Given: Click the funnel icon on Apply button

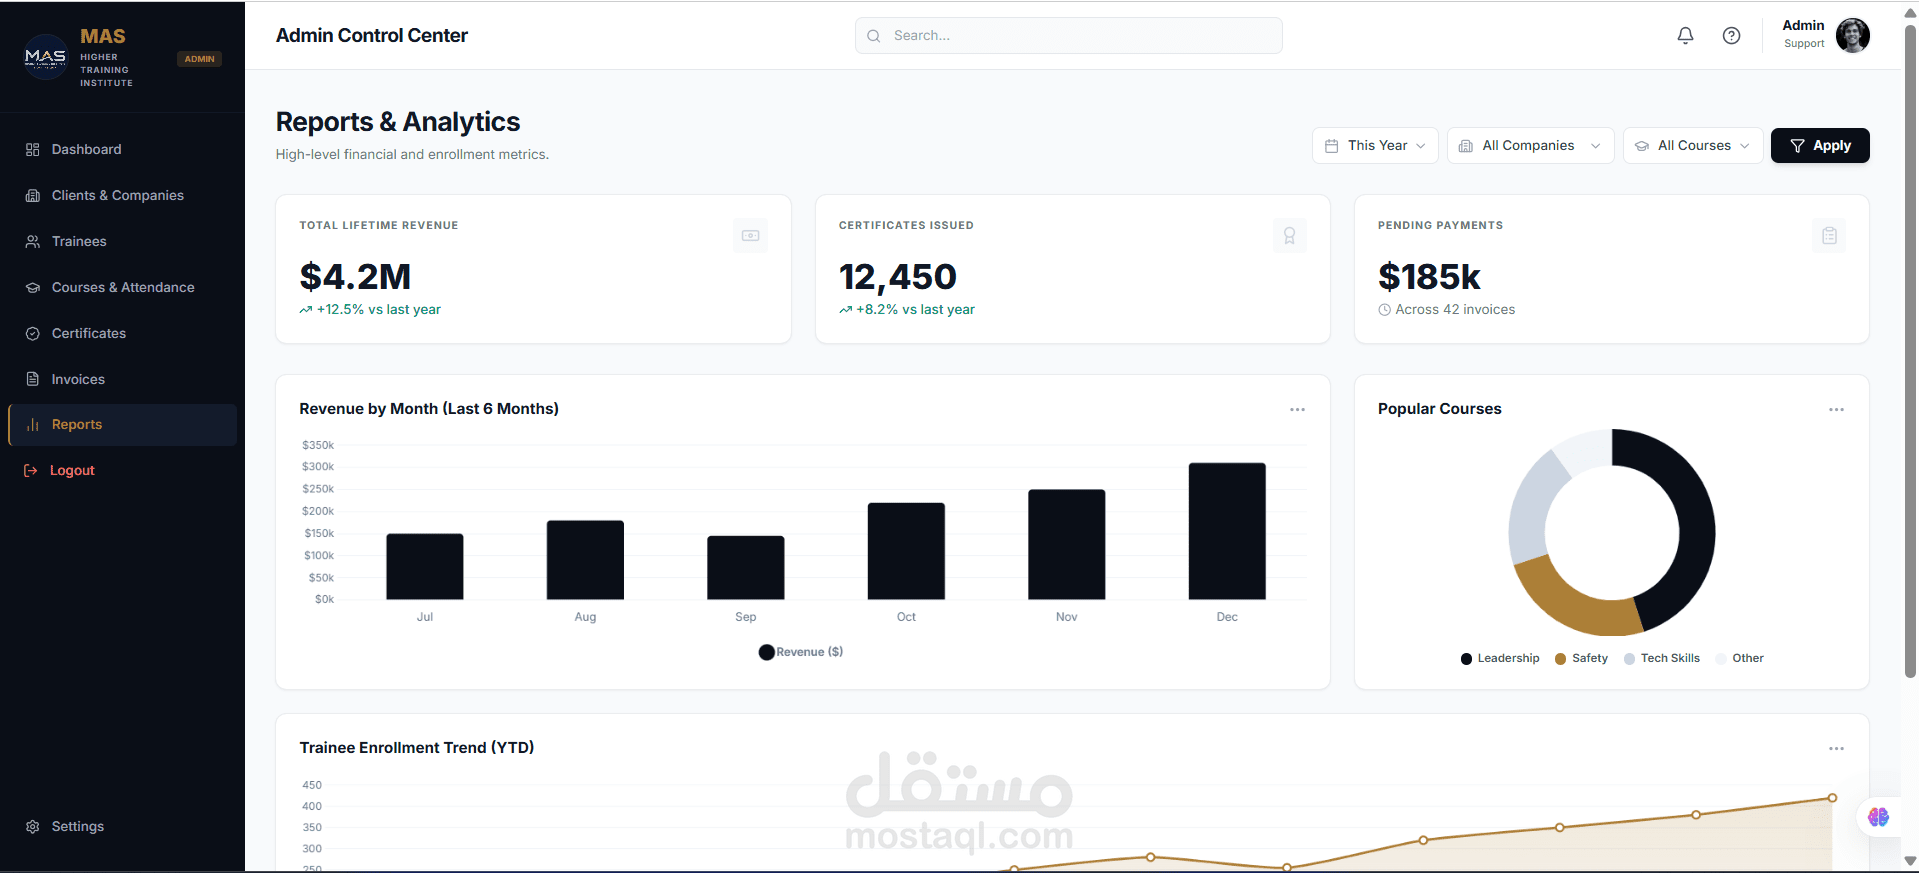Looking at the screenshot, I should (1797, 146).
